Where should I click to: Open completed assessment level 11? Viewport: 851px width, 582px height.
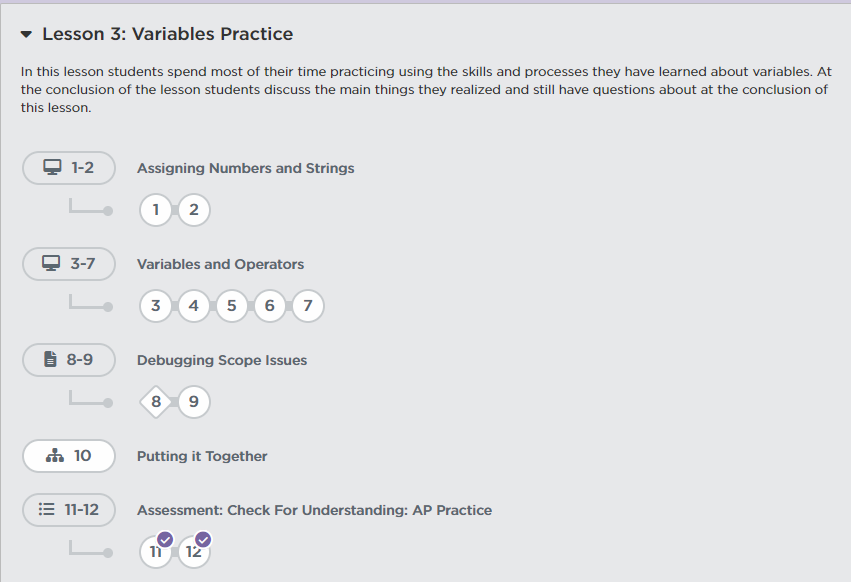(x=156, y=552)
